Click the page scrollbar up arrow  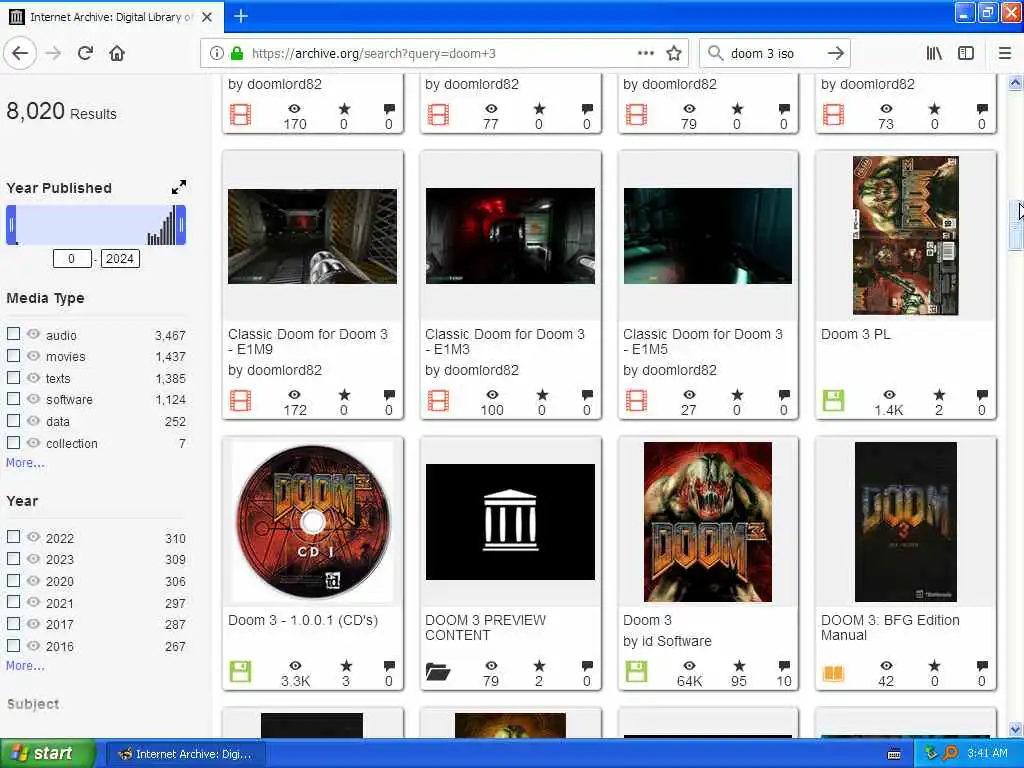click(1015, 83)
